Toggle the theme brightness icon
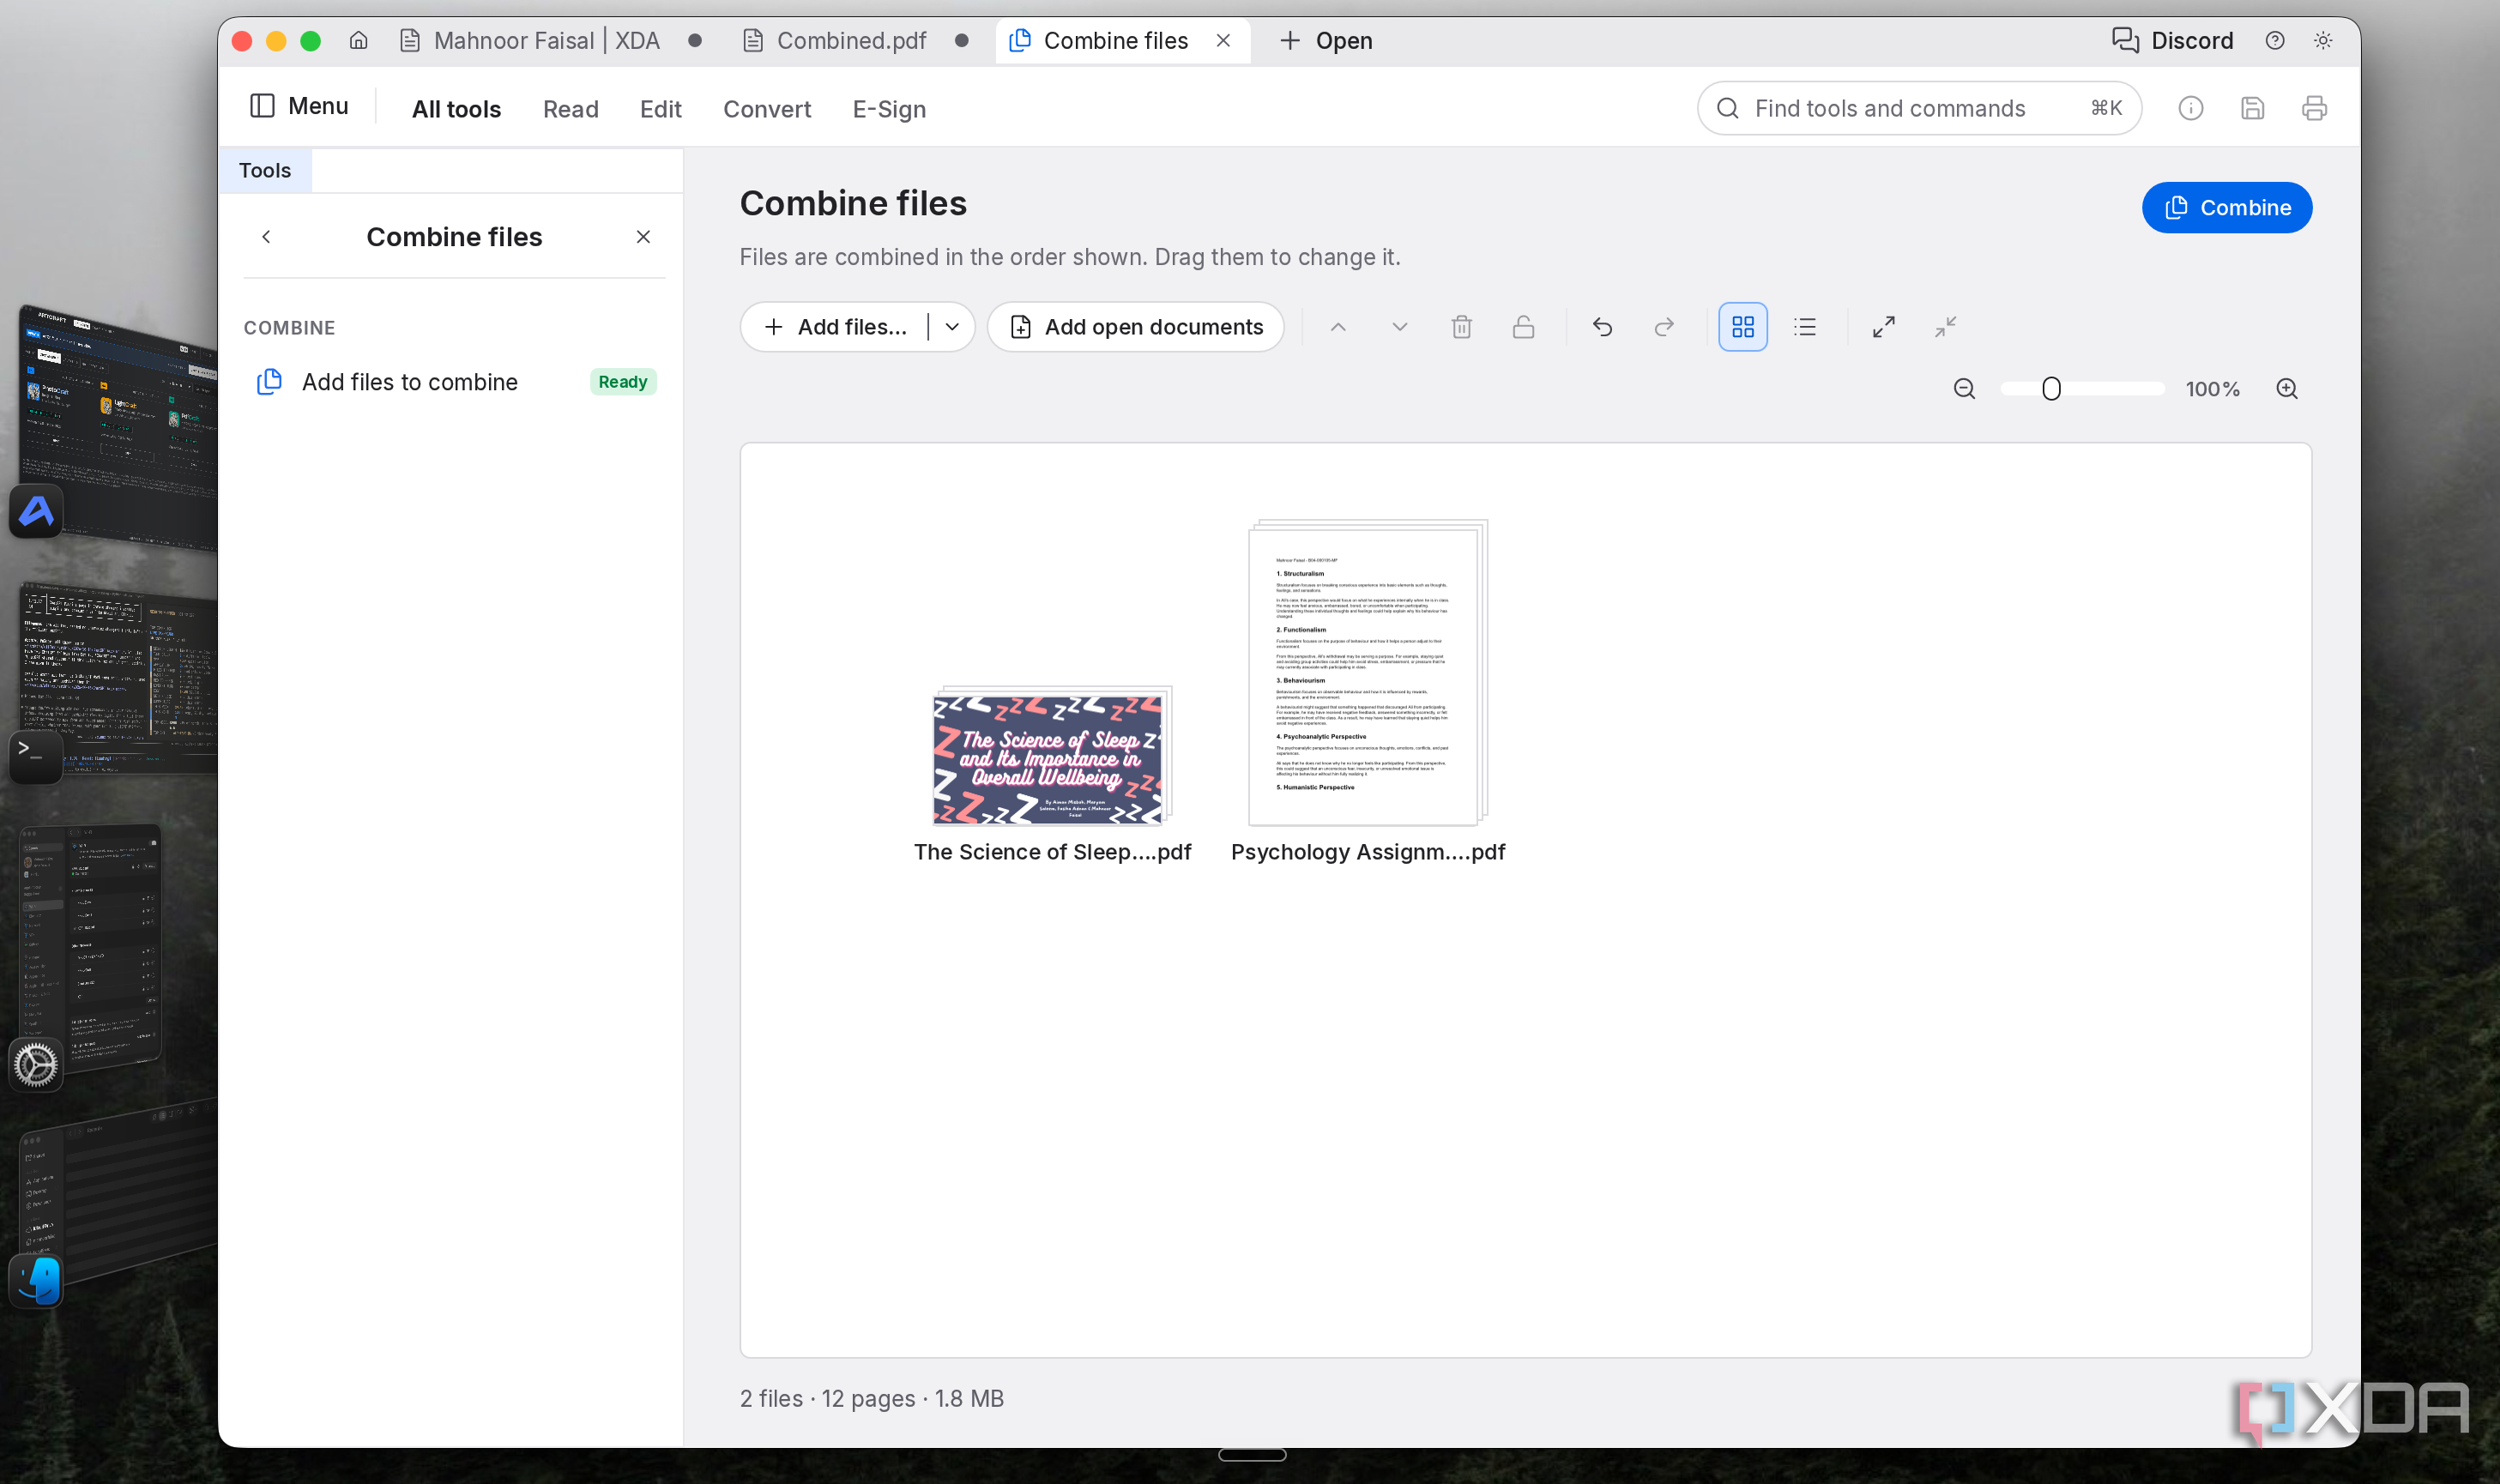 pos(2323,41)
